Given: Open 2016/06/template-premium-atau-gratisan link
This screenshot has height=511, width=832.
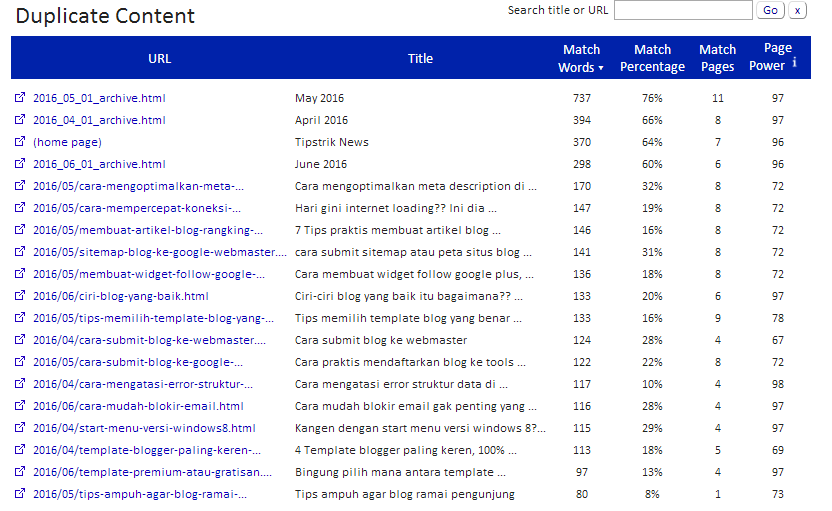Looking at the screenshot, I should [x=152, y=472].
